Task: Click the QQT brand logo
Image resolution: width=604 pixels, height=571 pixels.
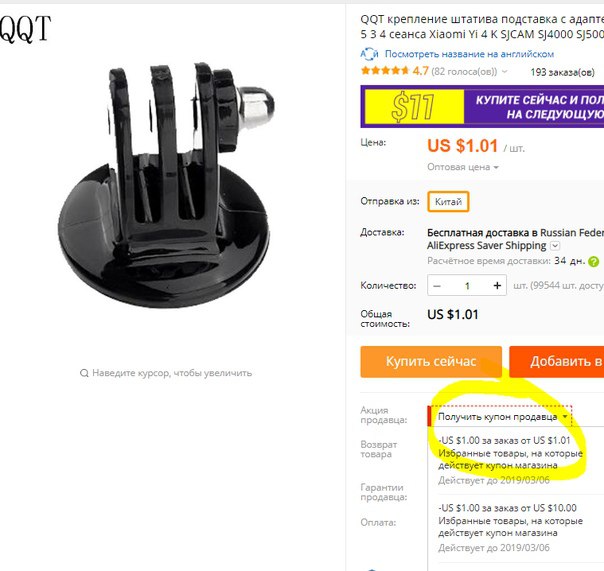Action: coord(25,29)
